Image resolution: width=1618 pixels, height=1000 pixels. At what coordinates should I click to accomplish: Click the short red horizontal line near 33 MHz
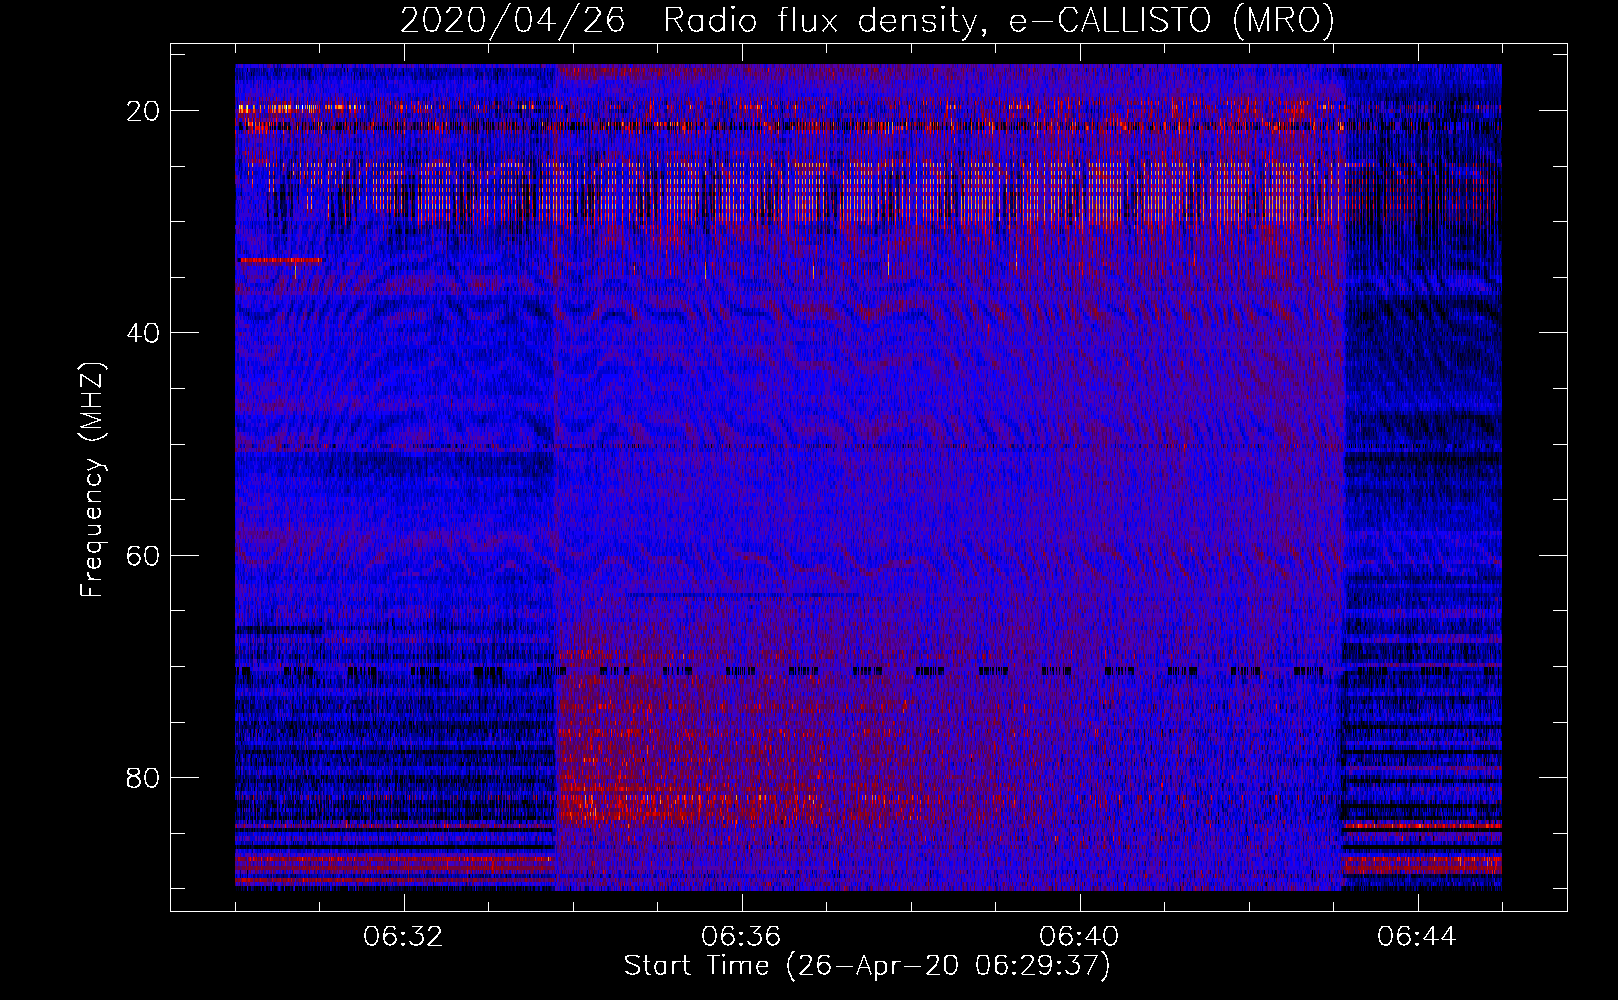pyautogui.click(x=281, y=260)
